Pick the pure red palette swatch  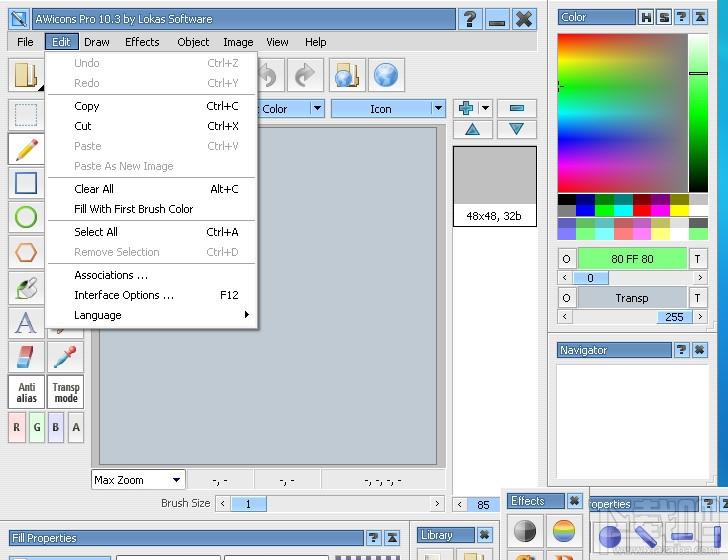pyautogui.click(x=642, y=211)
